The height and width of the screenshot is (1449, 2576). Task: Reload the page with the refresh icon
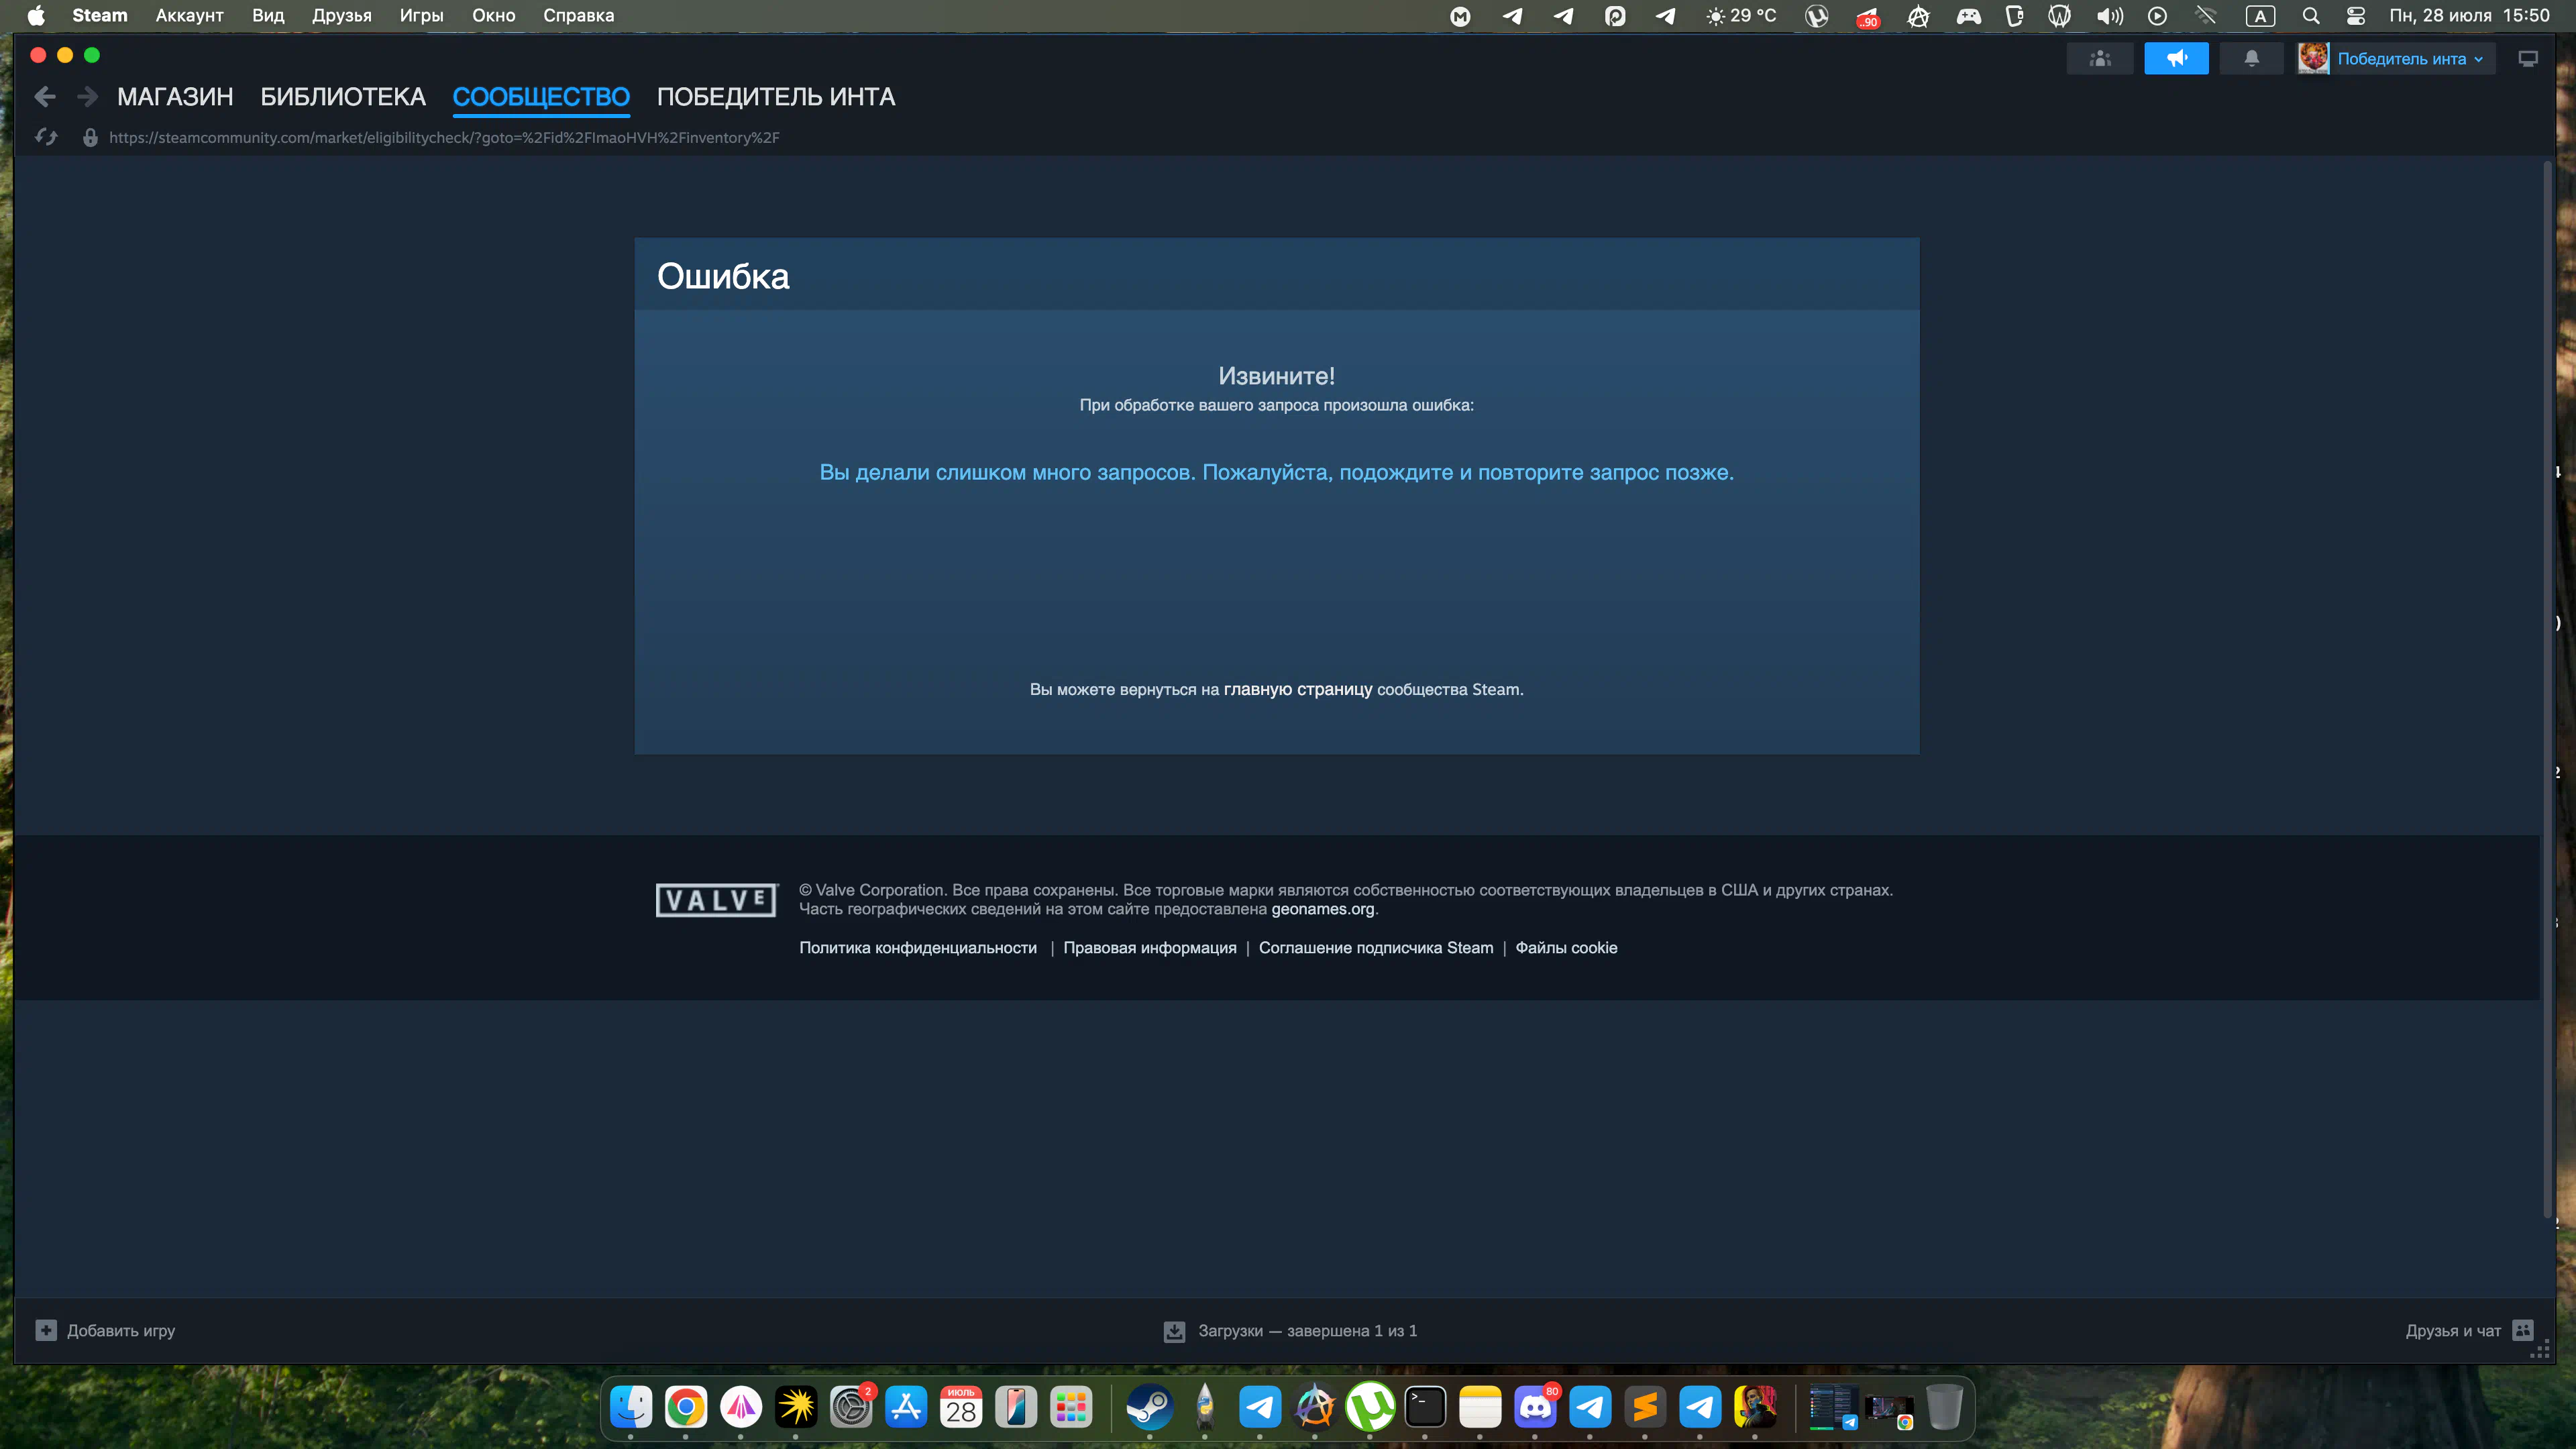click(x=46, y=137)
